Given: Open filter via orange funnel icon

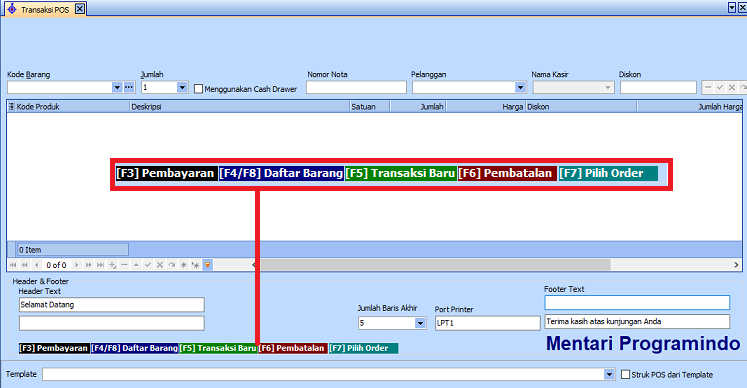Looking at the screenshot, I should click(208, 265).
